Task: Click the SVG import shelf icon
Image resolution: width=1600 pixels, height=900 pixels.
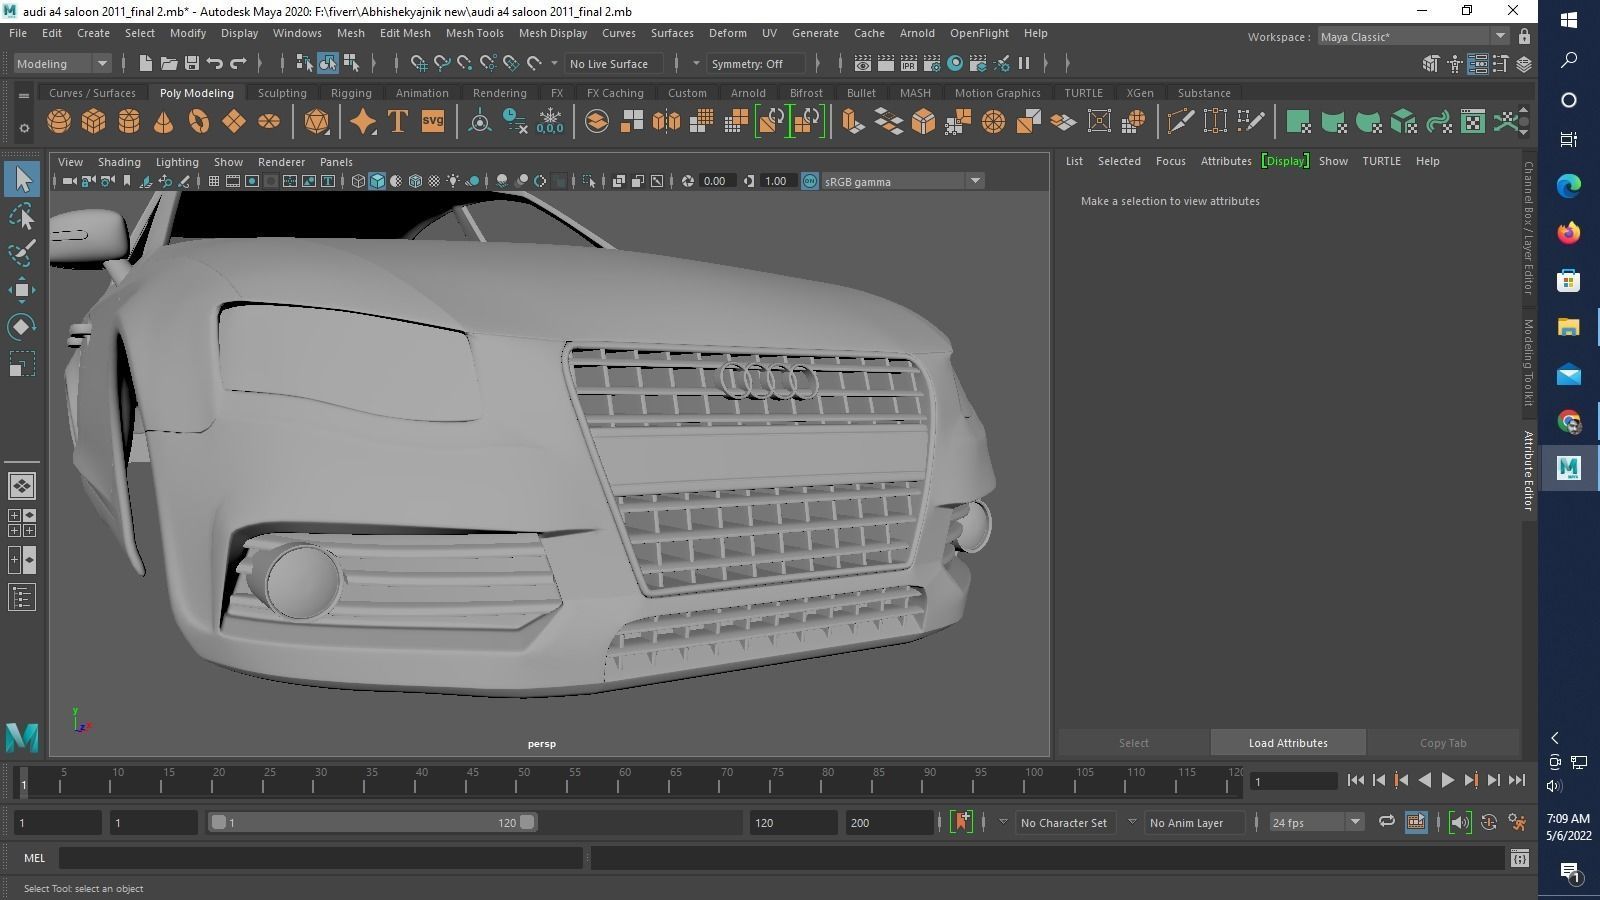Action: (x=433, y=122)
